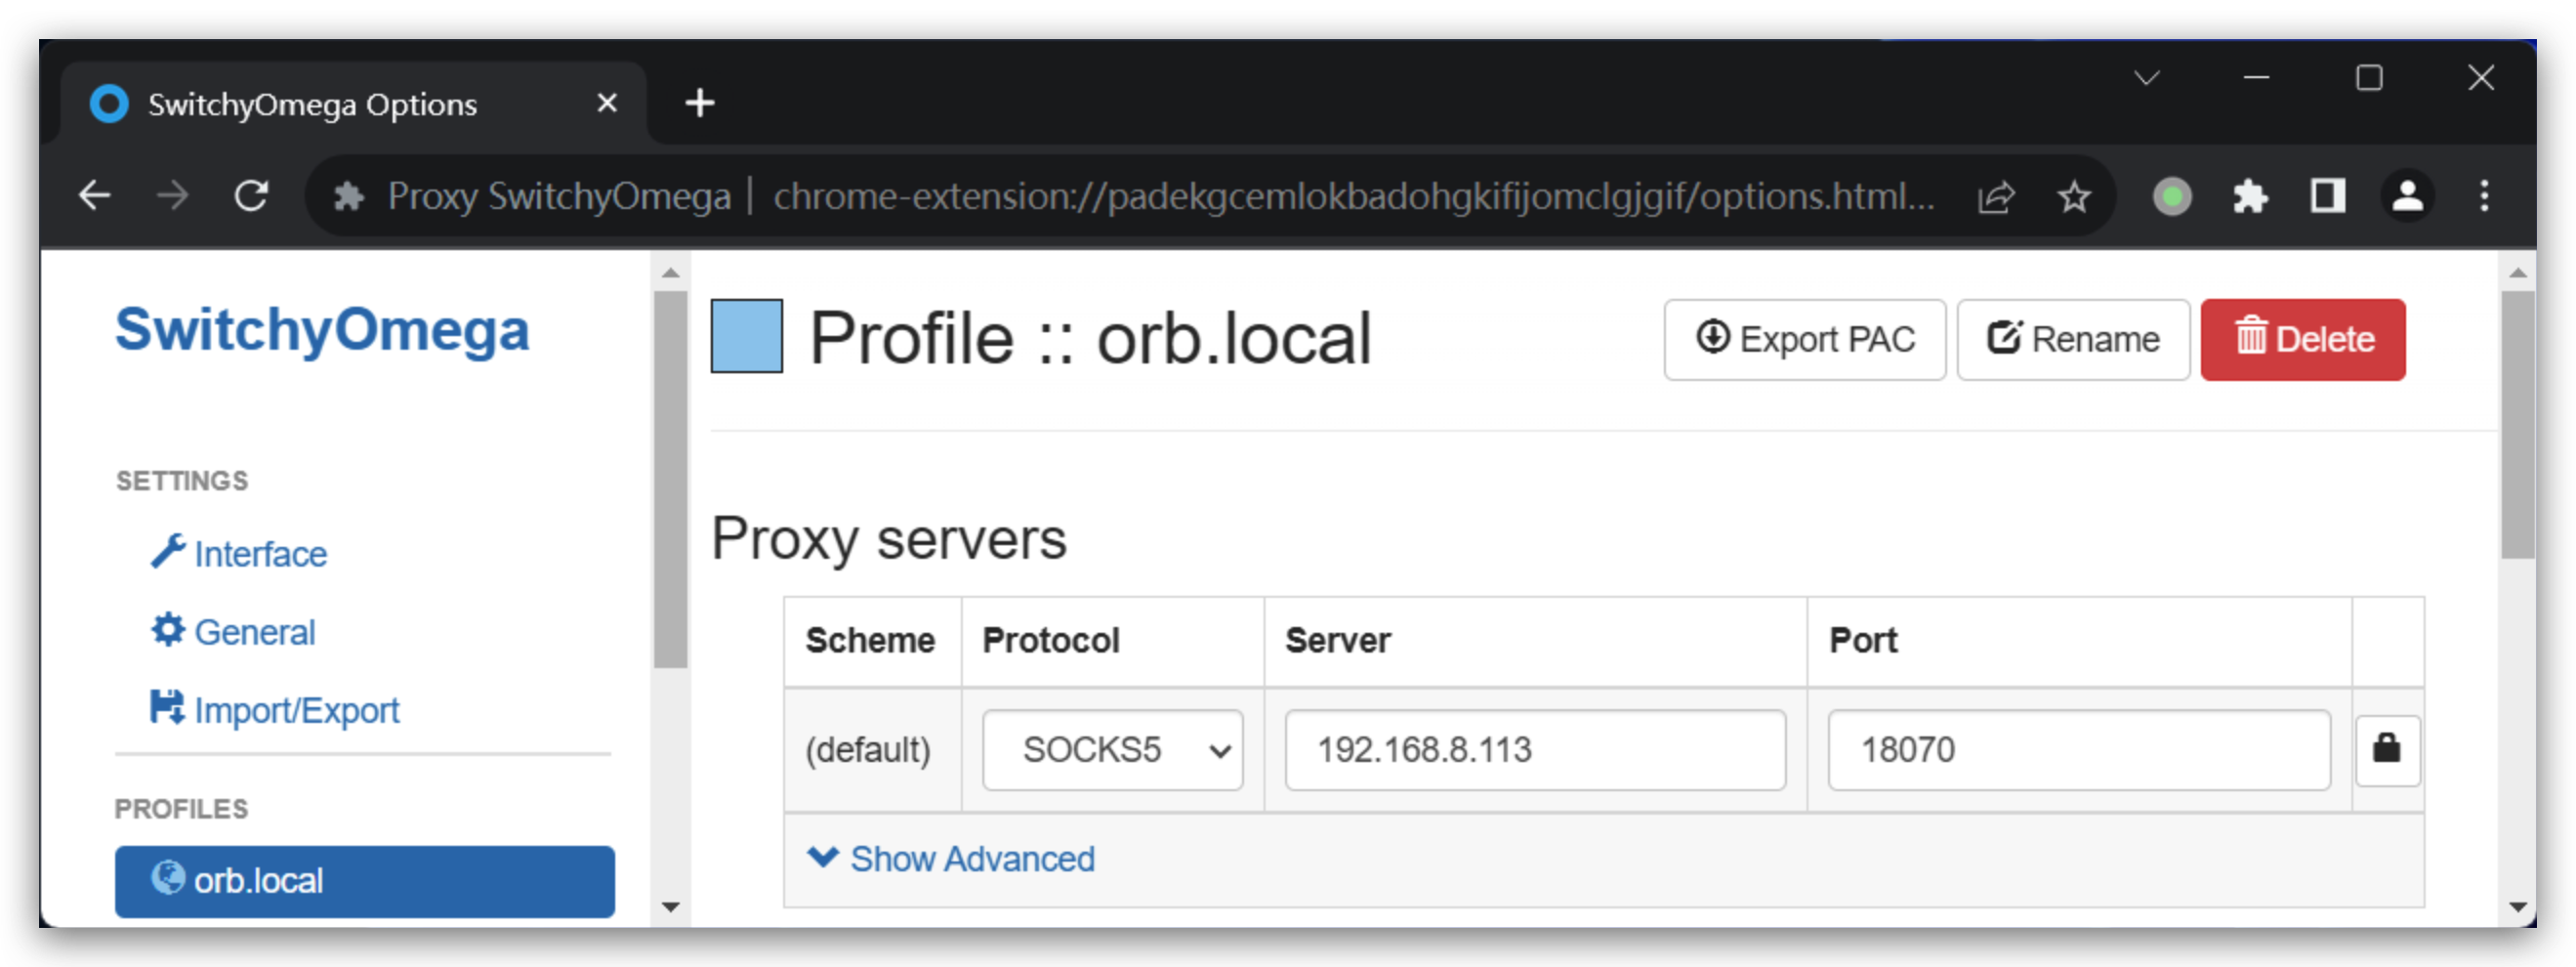The image size is (2576, 967).
Task: Click the blue profile color swatch
Action: pos(747,336)
